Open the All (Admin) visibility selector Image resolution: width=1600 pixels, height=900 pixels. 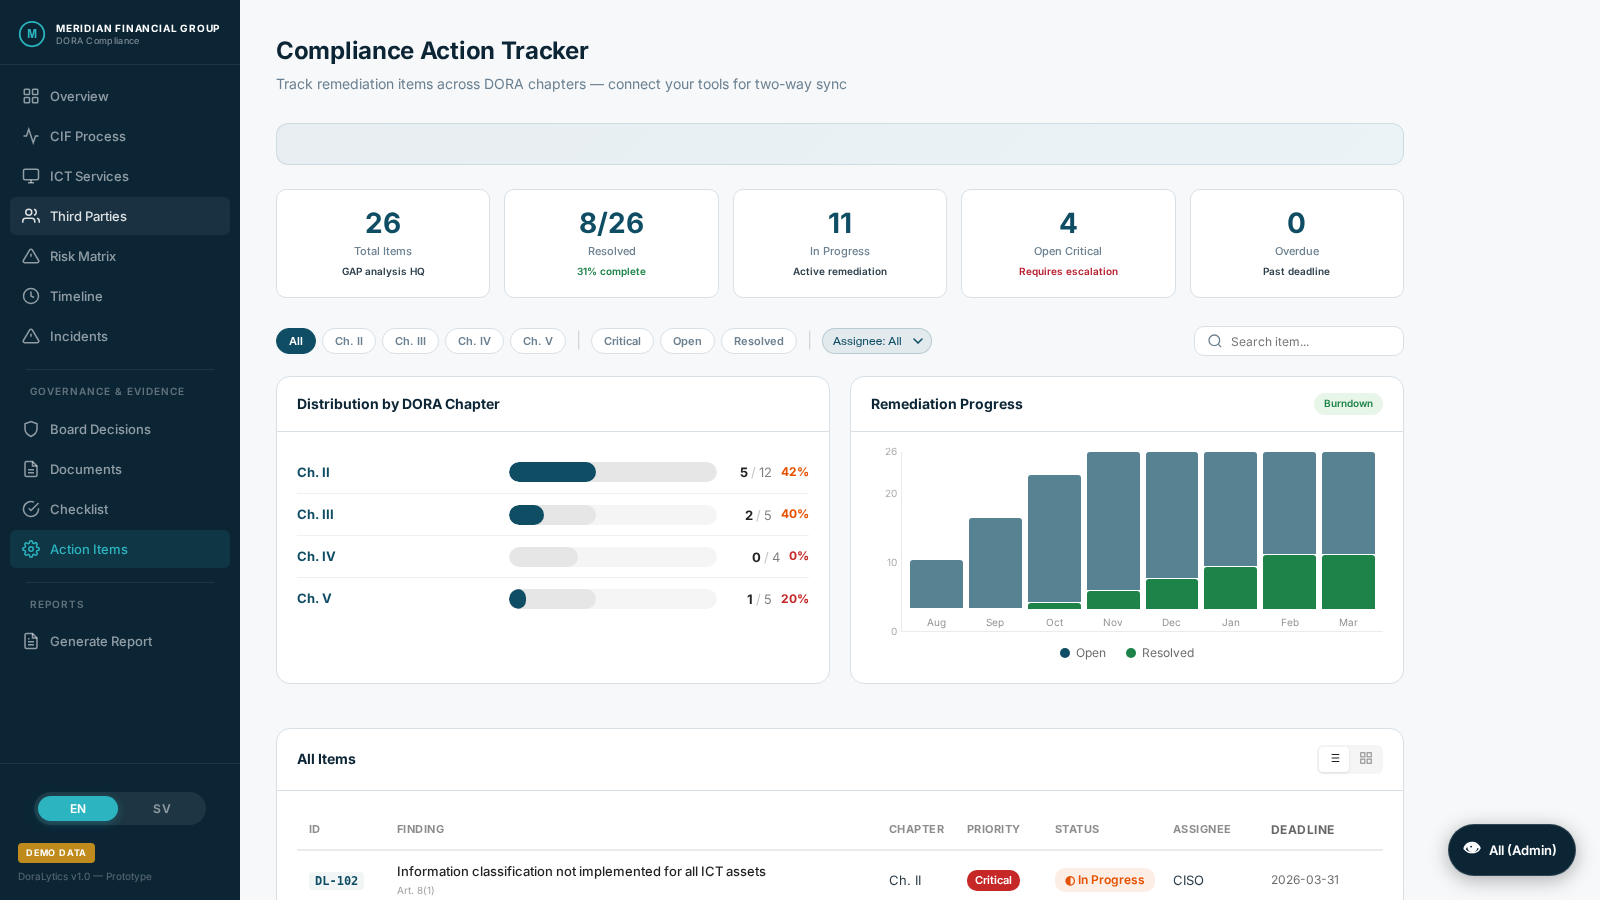(x=1511, y=849)
